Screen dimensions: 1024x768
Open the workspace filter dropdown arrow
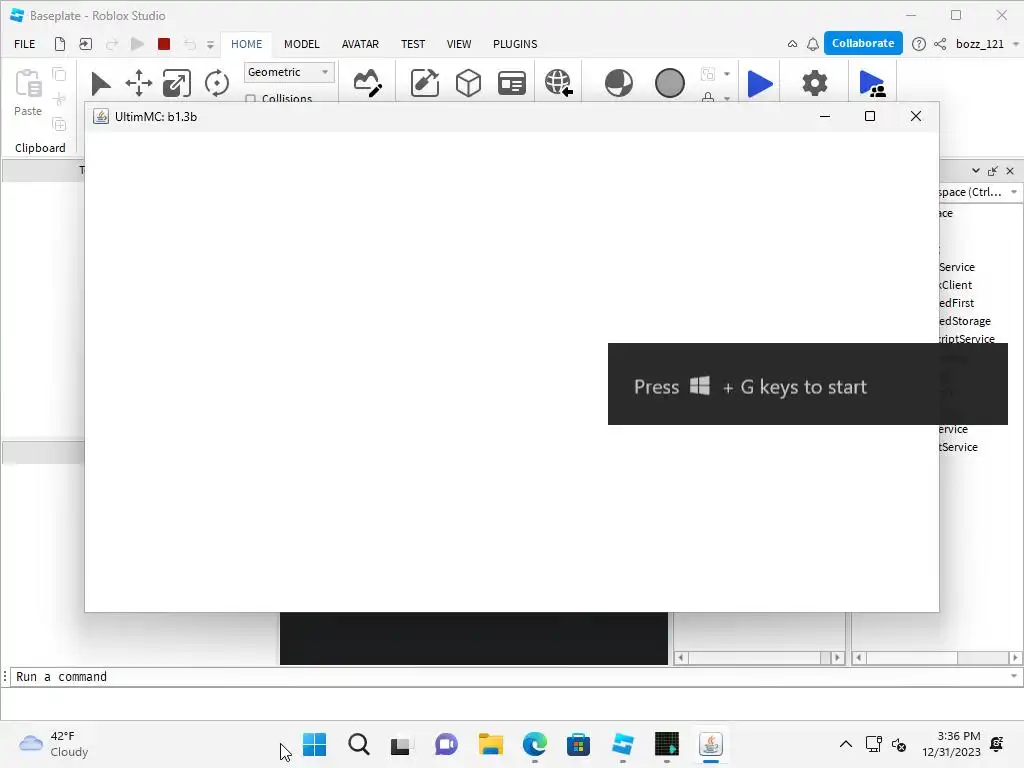[x=1014, y=192]
